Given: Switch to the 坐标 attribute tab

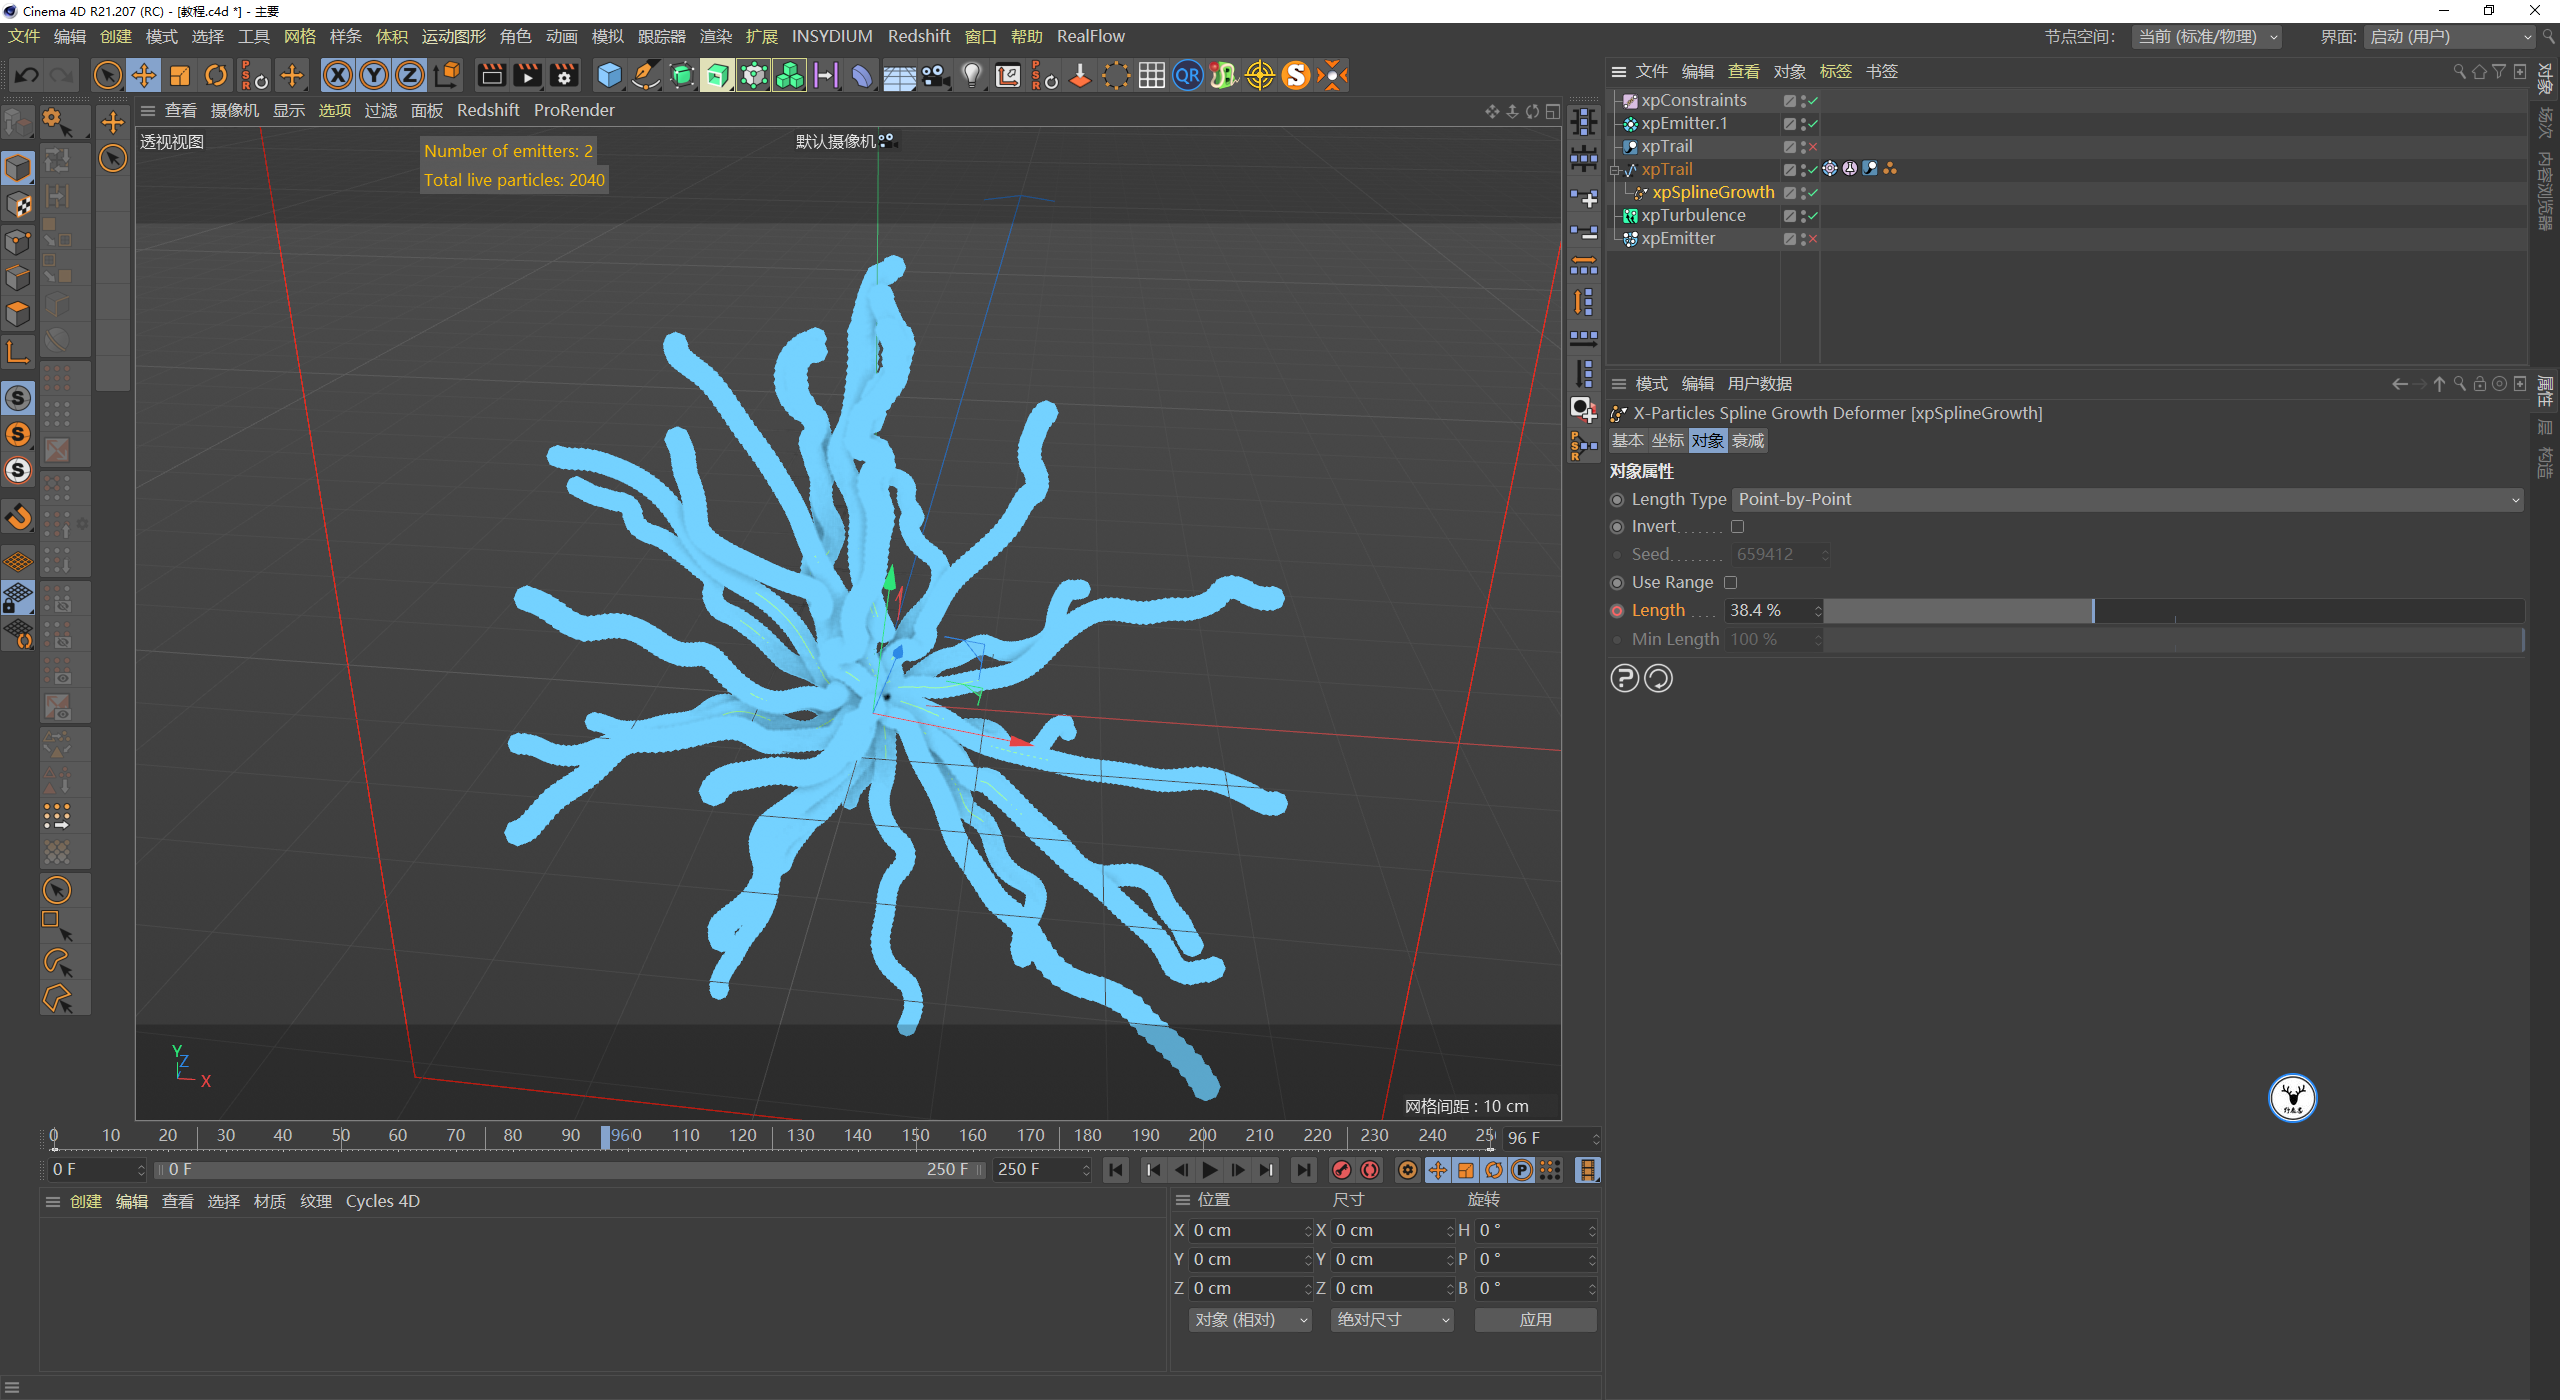Looking at the screenshot, I should 1668,440.
